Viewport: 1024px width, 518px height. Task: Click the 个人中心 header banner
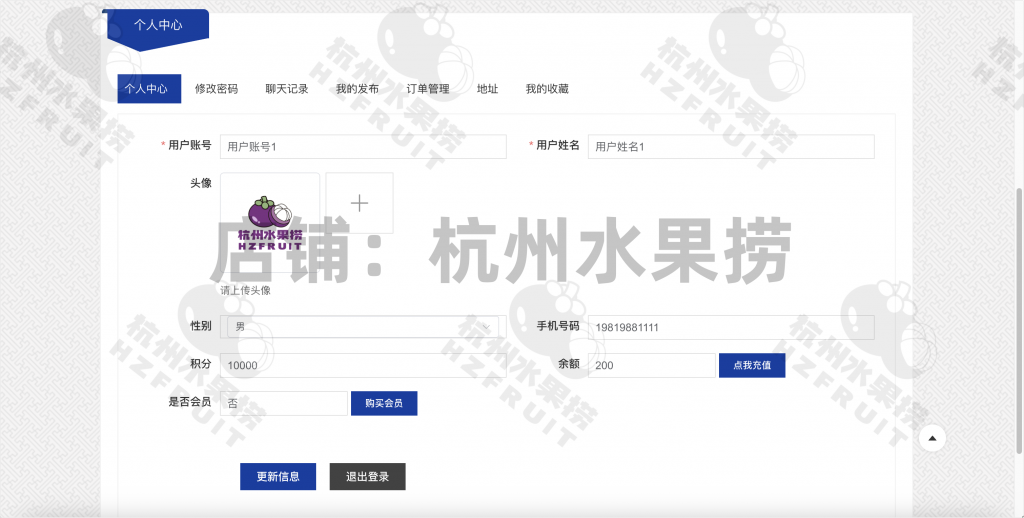pos(157,29)
